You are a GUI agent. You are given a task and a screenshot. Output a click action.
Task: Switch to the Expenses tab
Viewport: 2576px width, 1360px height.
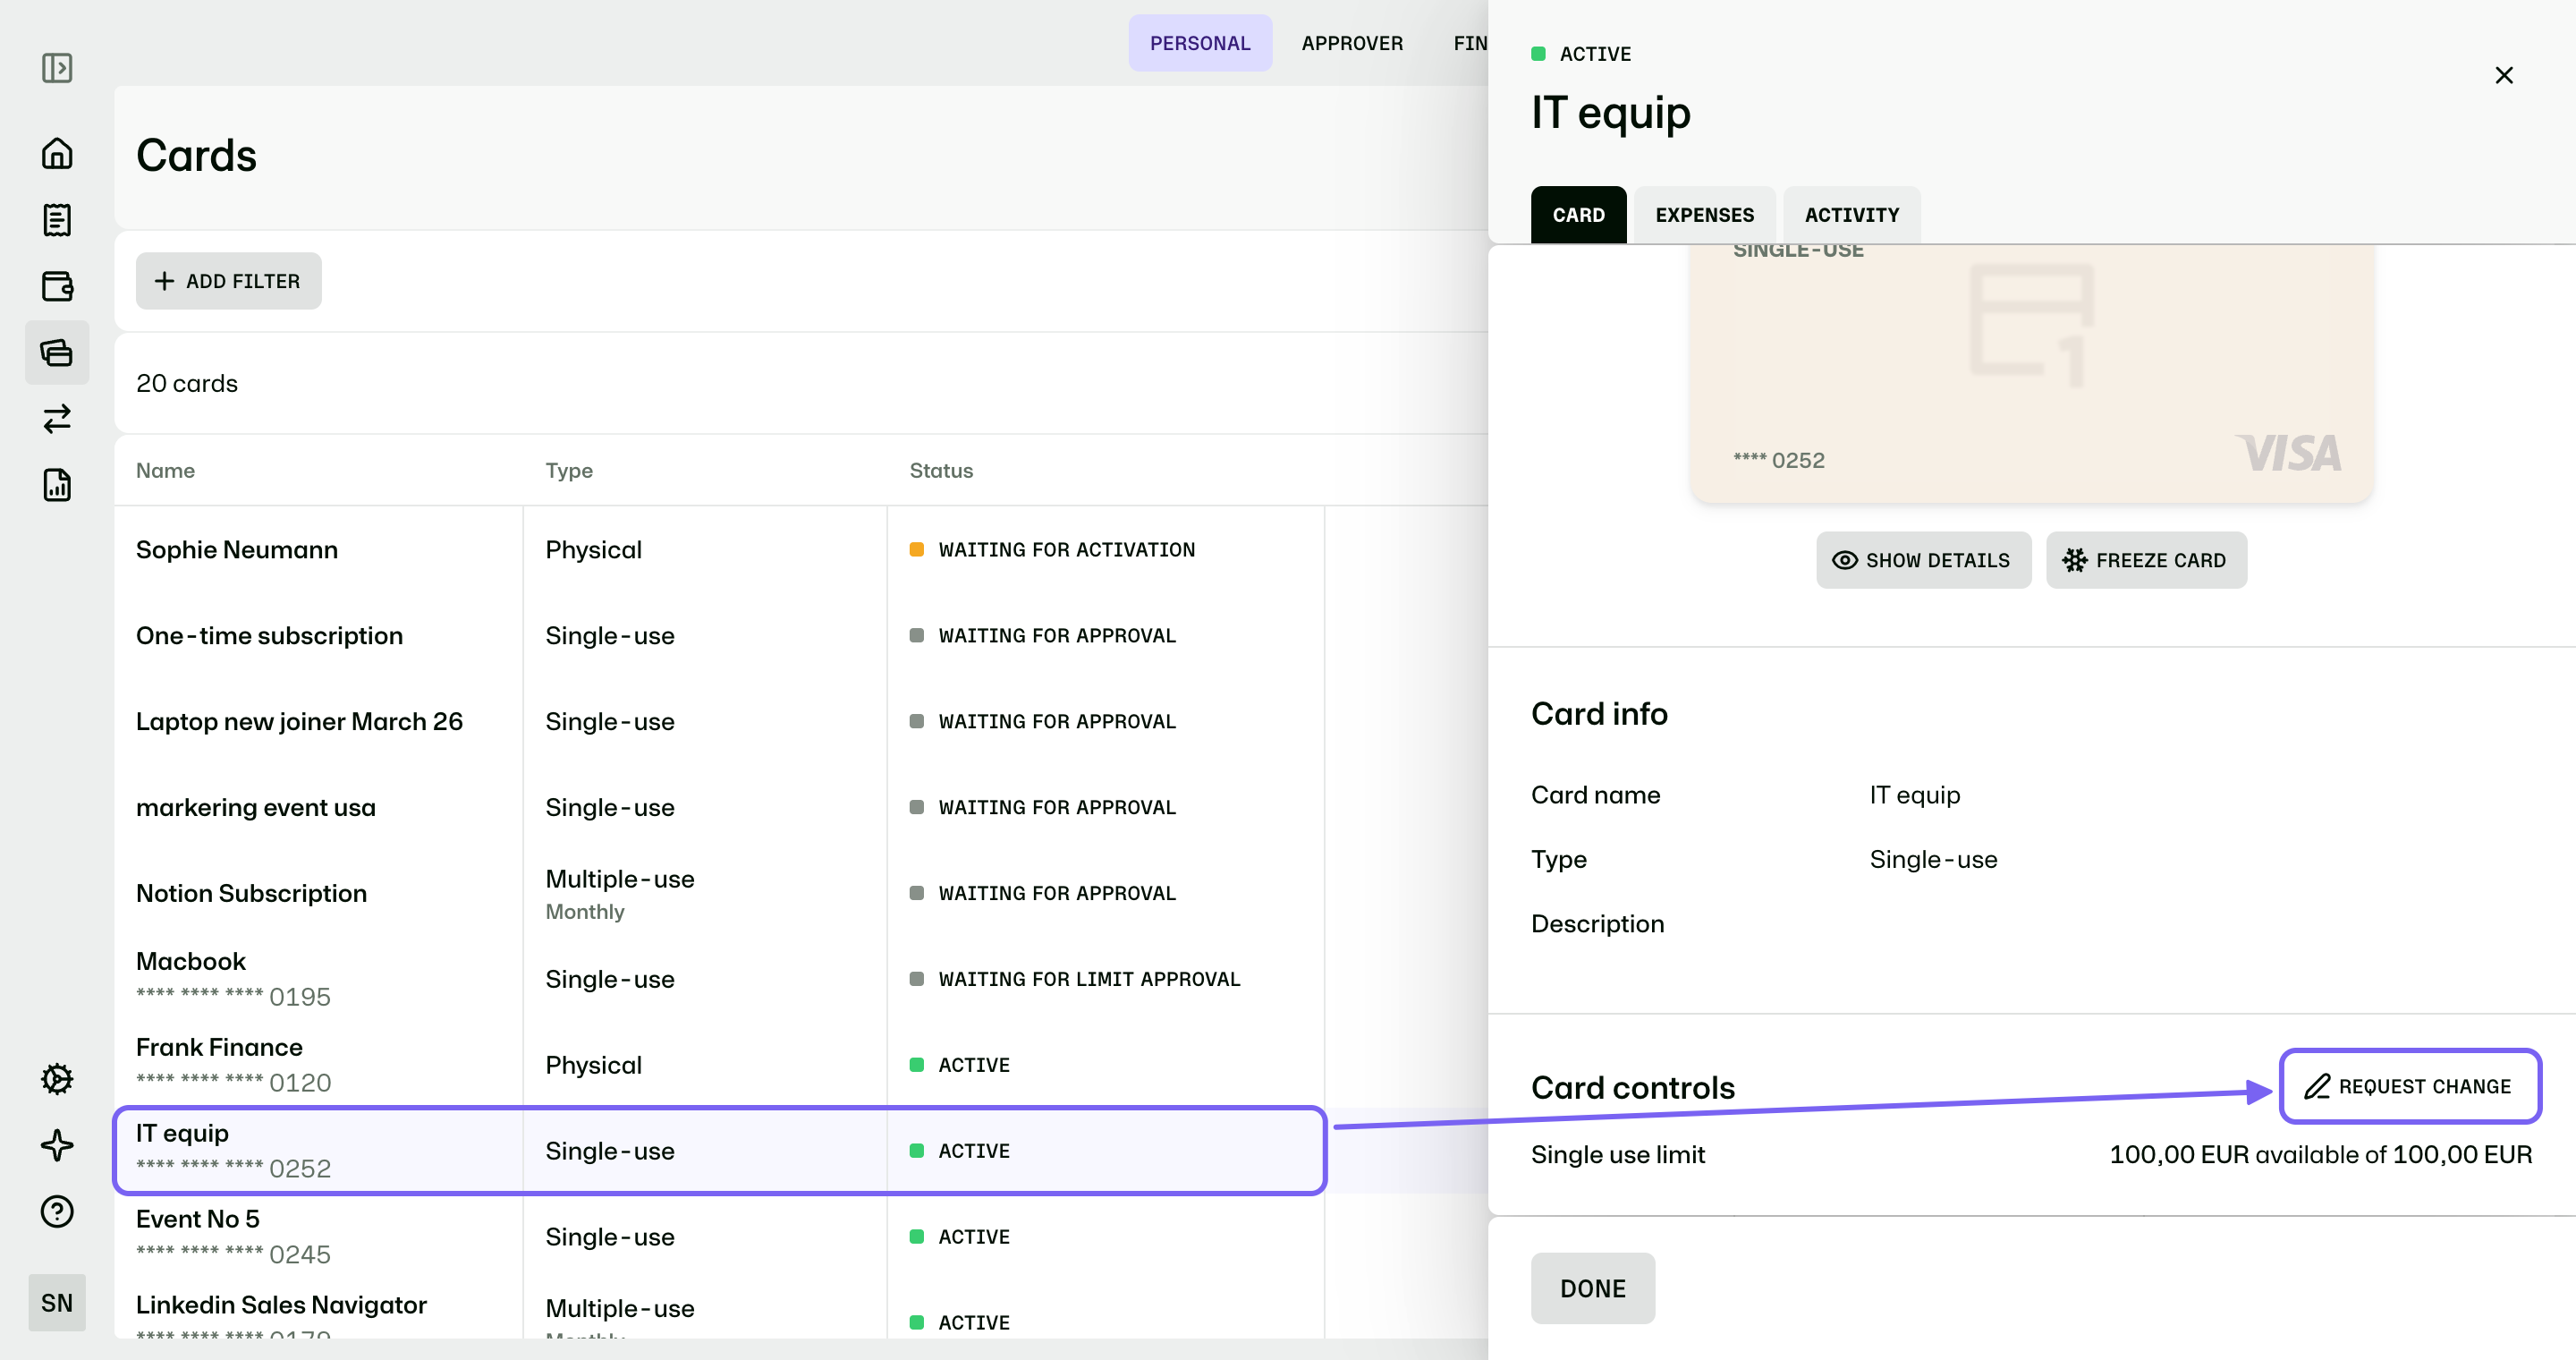1704,215
